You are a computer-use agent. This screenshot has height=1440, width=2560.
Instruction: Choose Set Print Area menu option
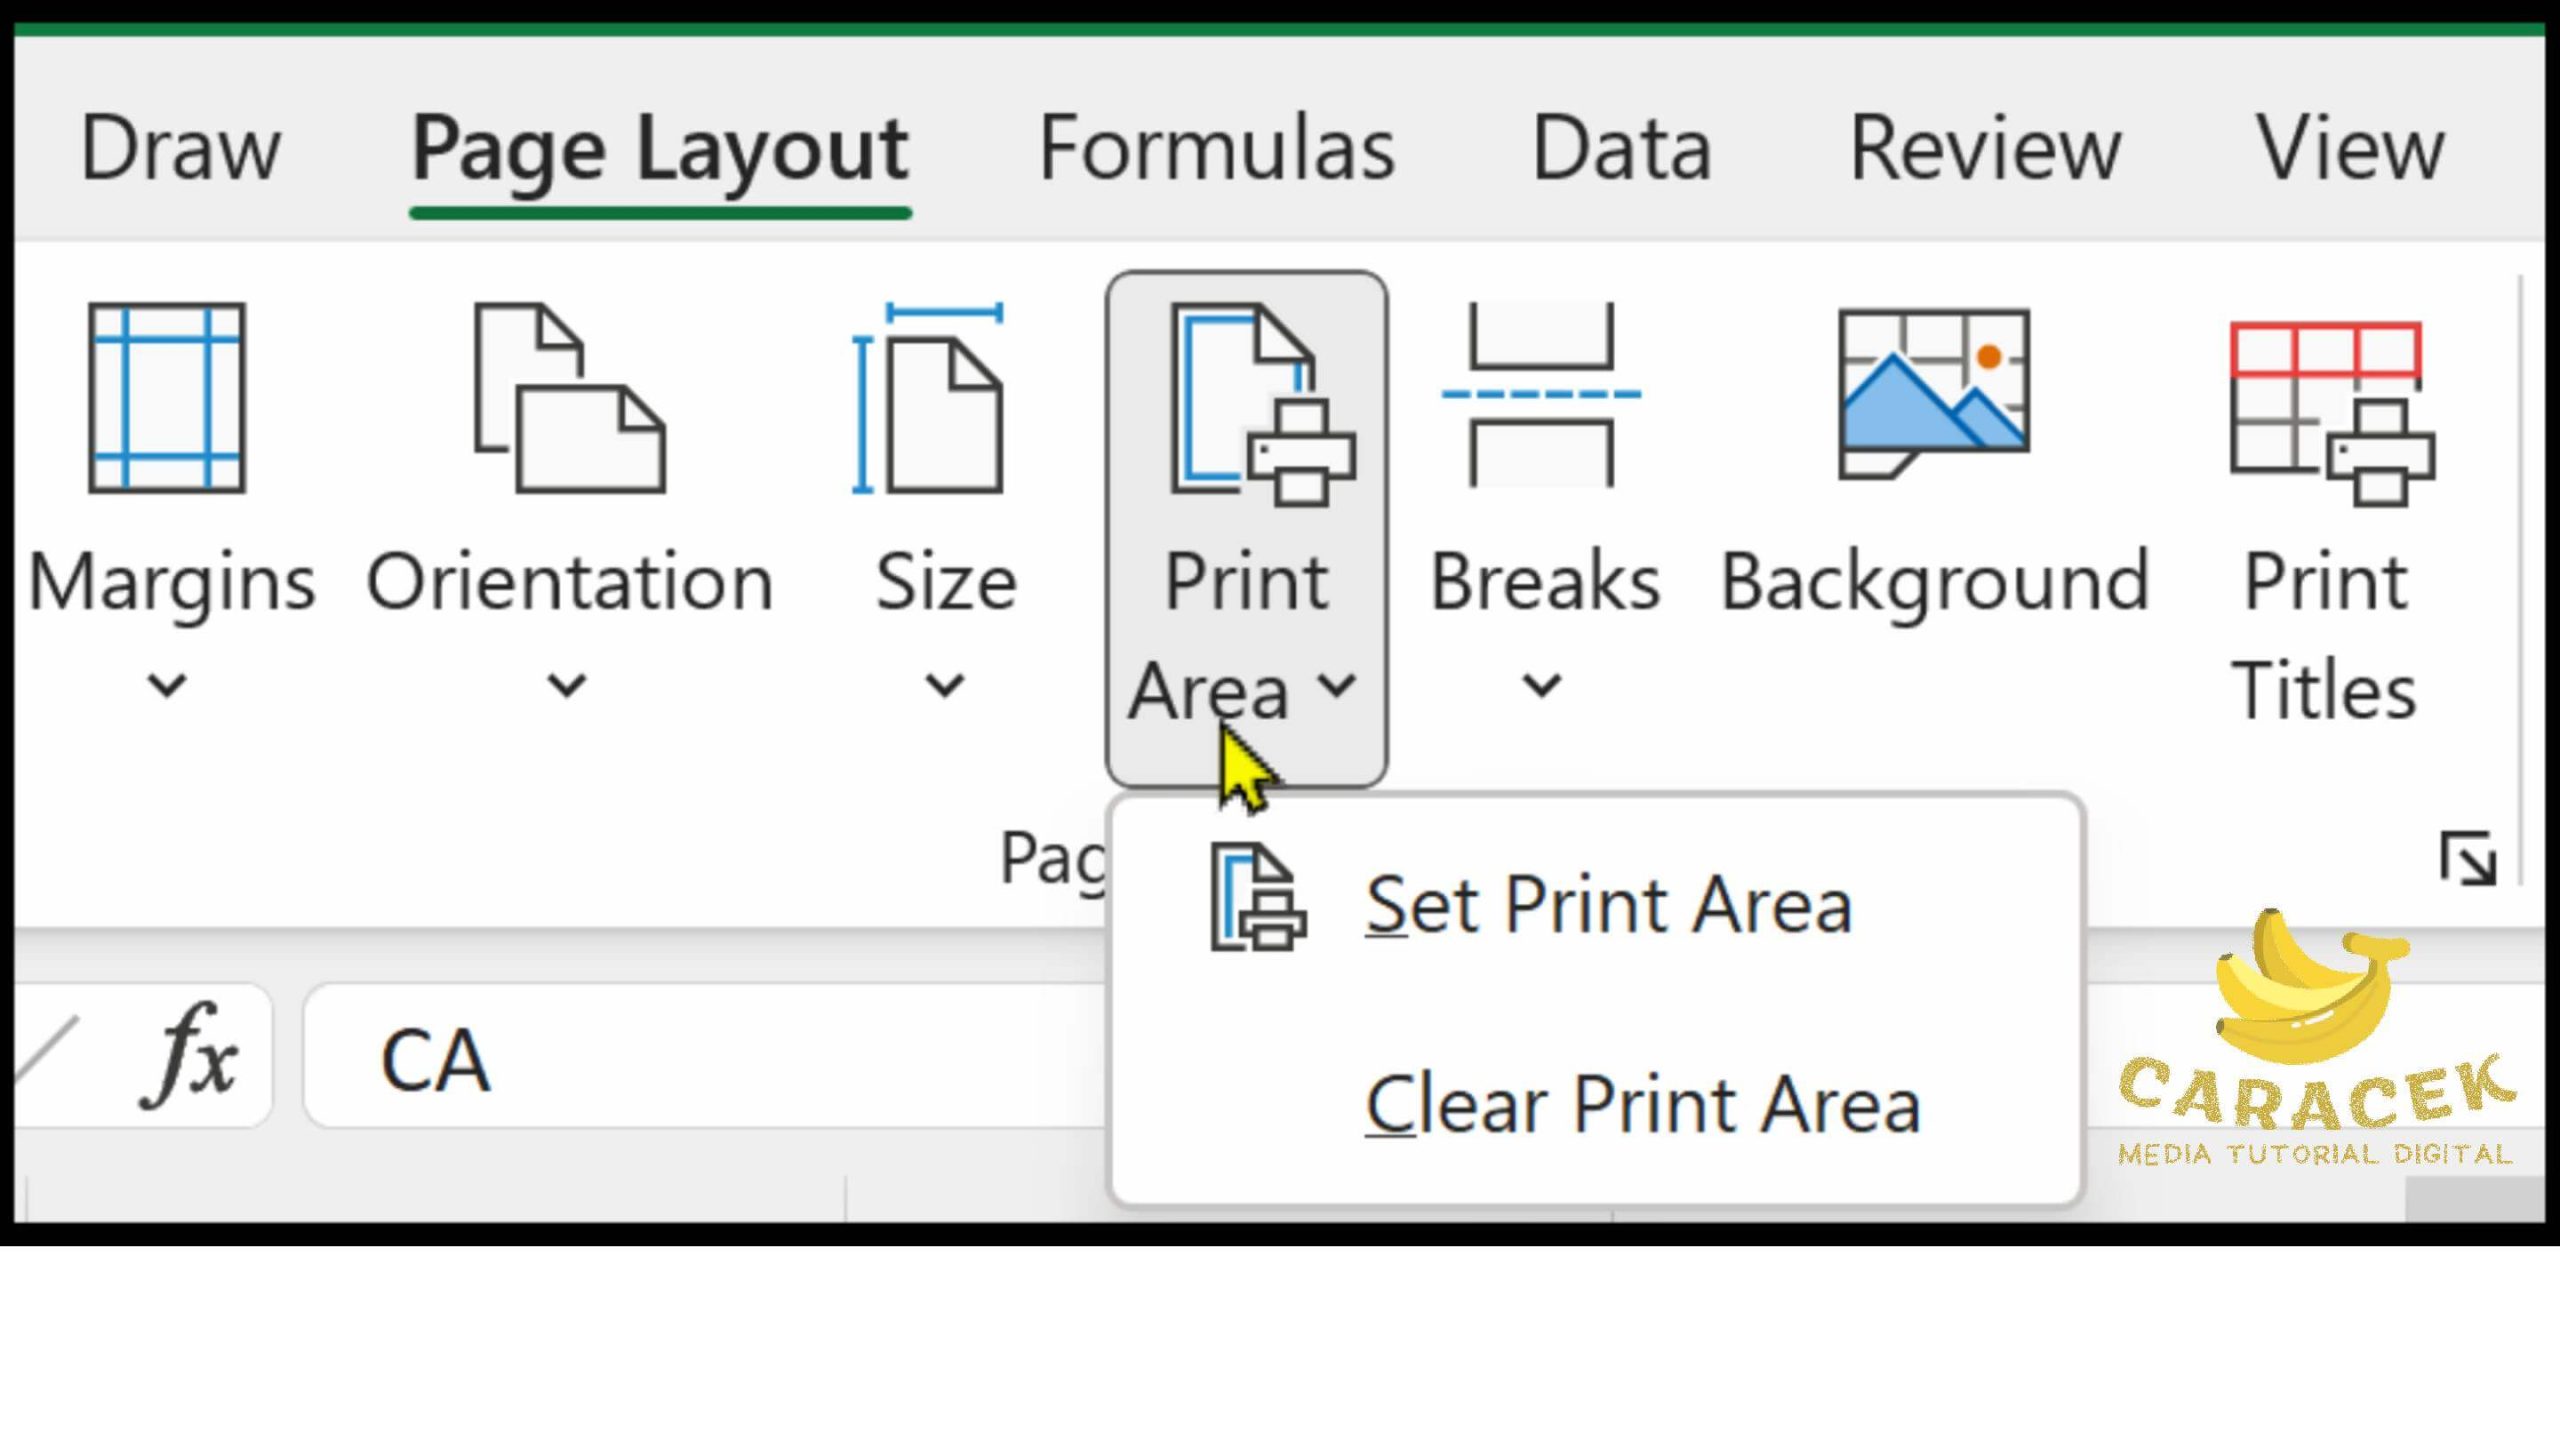click(1607, 904)
